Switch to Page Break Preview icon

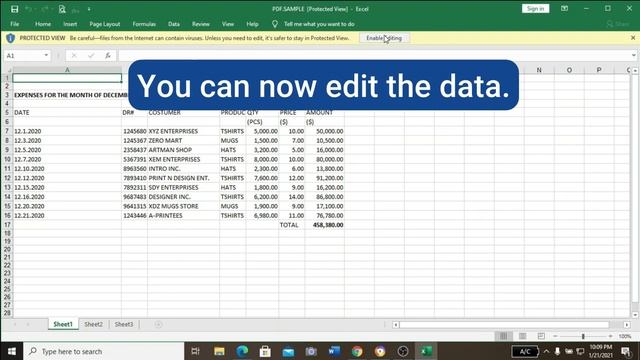click(x=541, y=336)
